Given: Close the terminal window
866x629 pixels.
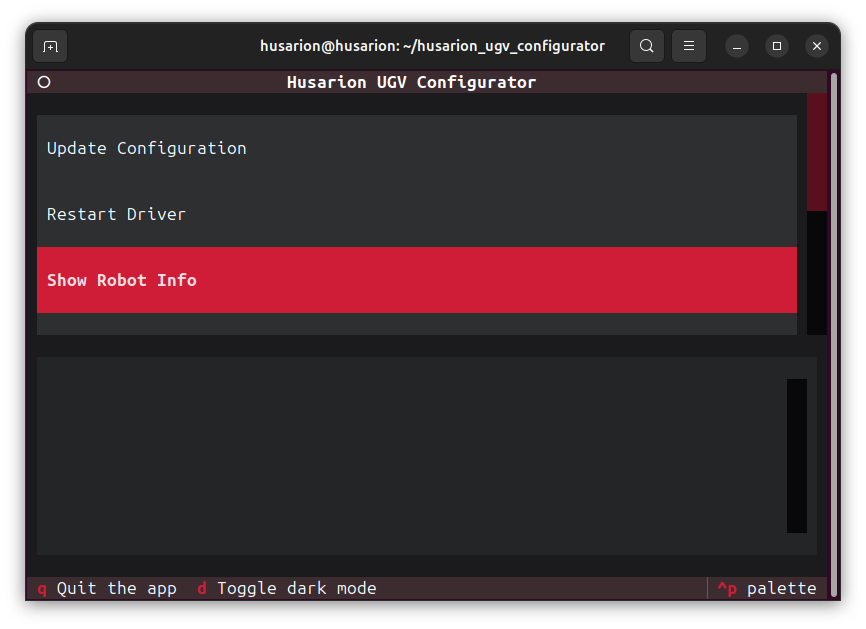Looking at the screenshot, I should tap(817, 46).
